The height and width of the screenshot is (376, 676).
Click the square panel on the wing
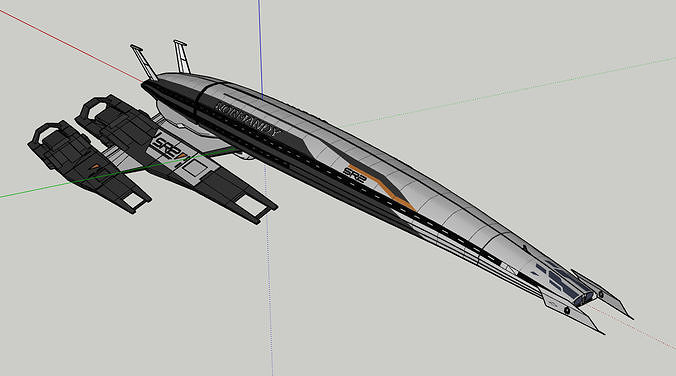coord(193,168)
